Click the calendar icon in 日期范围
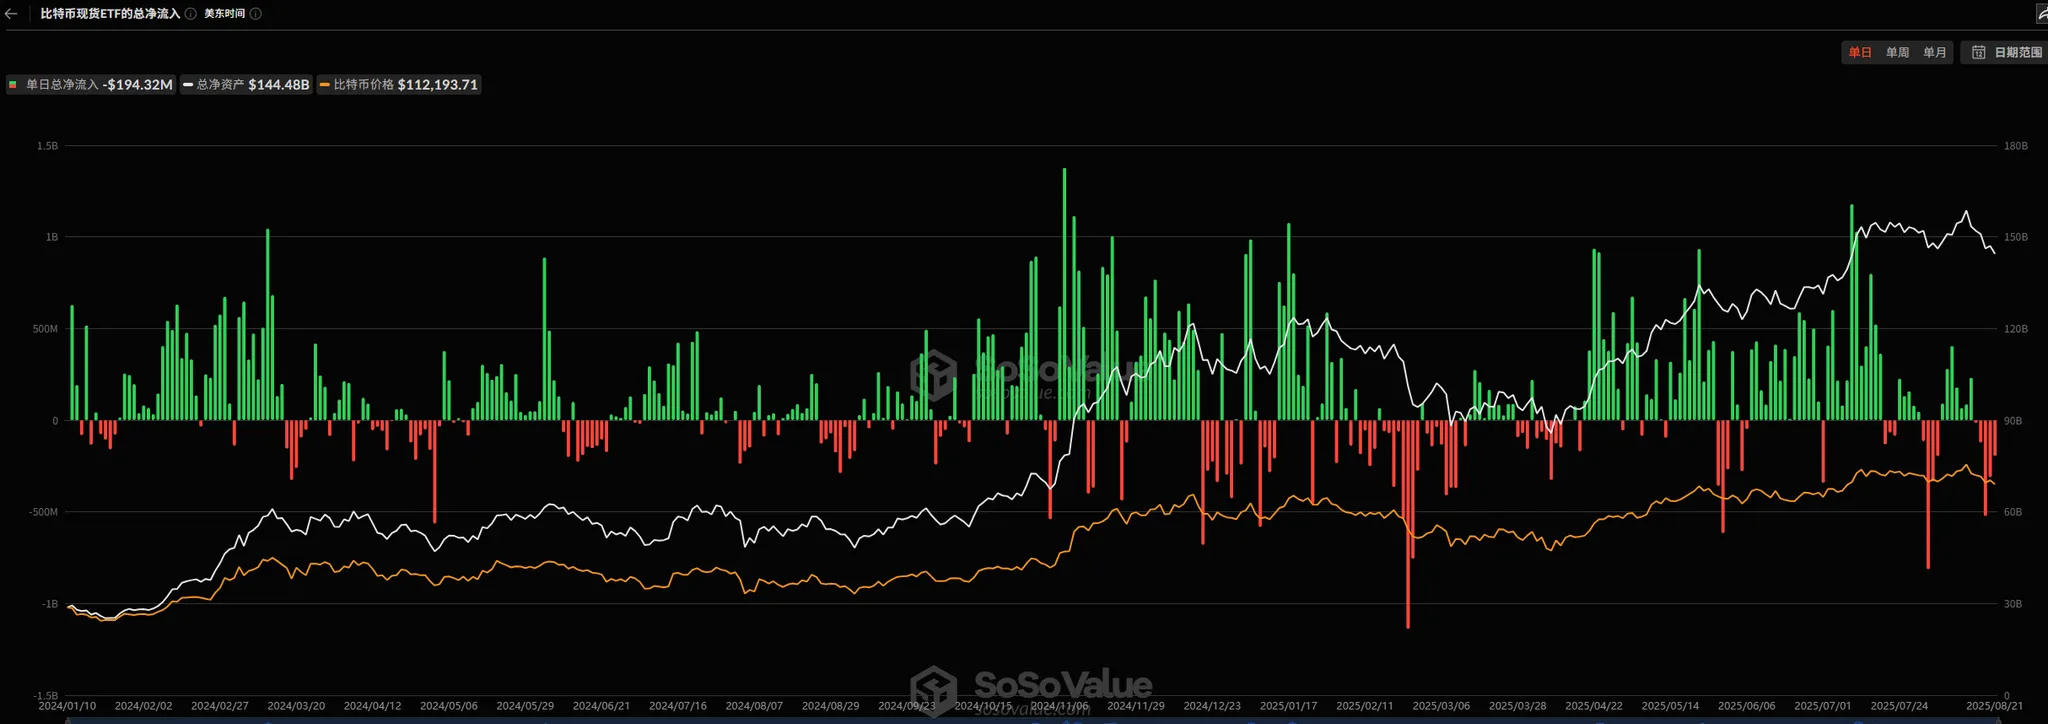This screenshot has width=2048, height=724. (1978, 53)
